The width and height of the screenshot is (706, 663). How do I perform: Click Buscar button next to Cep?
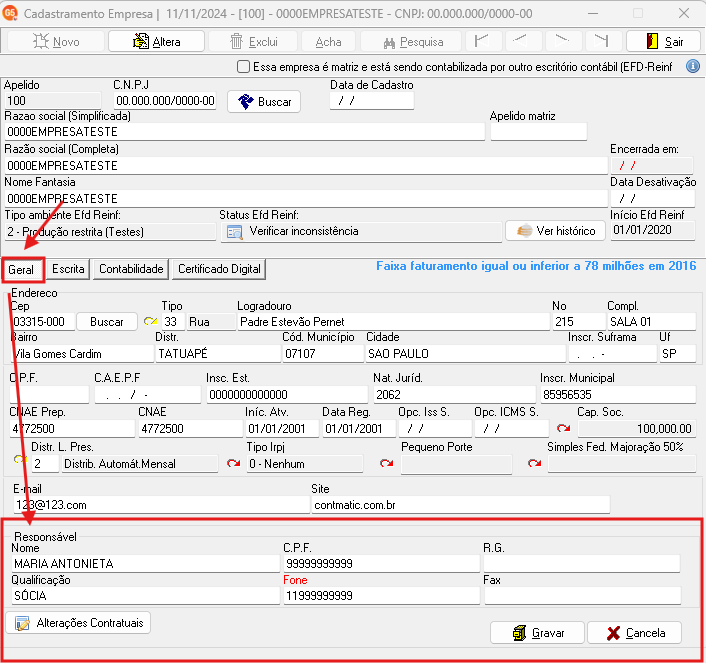coord(107,322)
